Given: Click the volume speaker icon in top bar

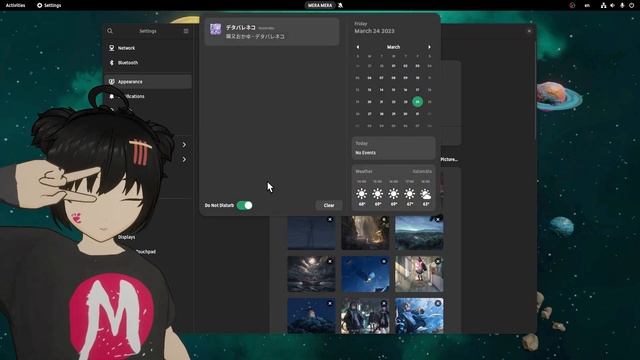Looking at the screenshot, I should 612,5.
